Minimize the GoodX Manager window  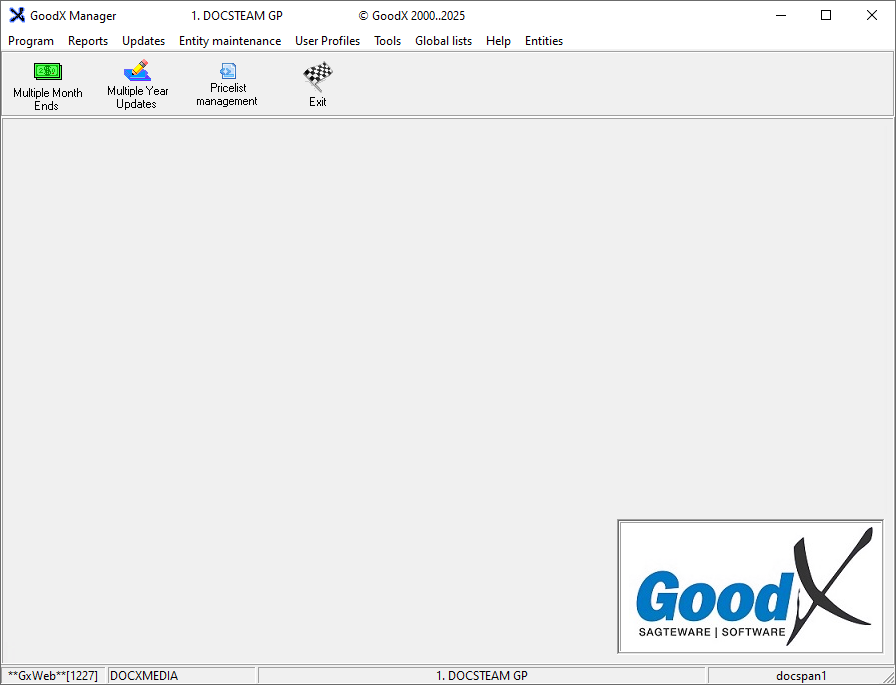click(x=781, y=15)
